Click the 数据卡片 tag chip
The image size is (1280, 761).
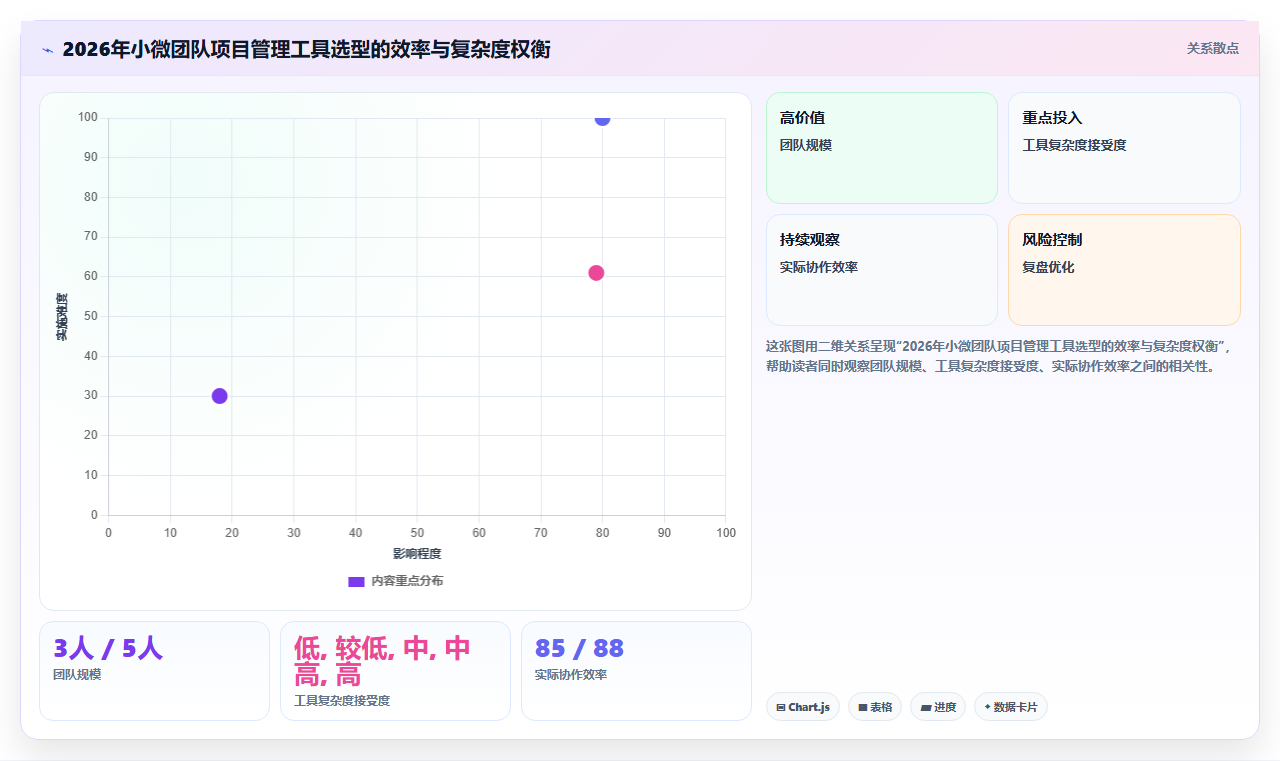pyautogui.click(x=1011, y=707)
